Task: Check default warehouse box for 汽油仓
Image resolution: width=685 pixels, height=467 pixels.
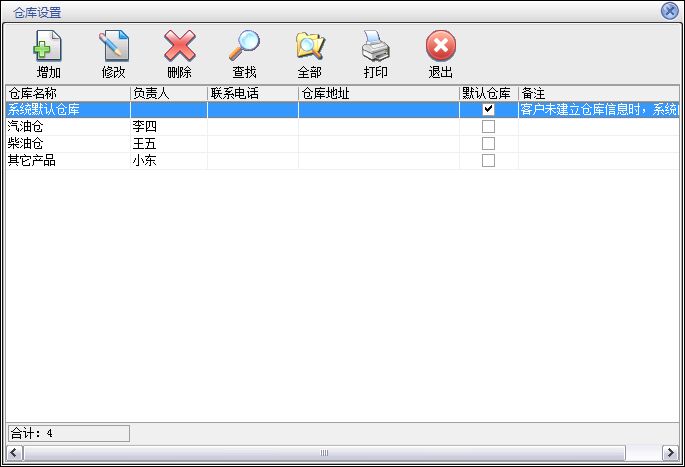Action: tap(488, 127)
